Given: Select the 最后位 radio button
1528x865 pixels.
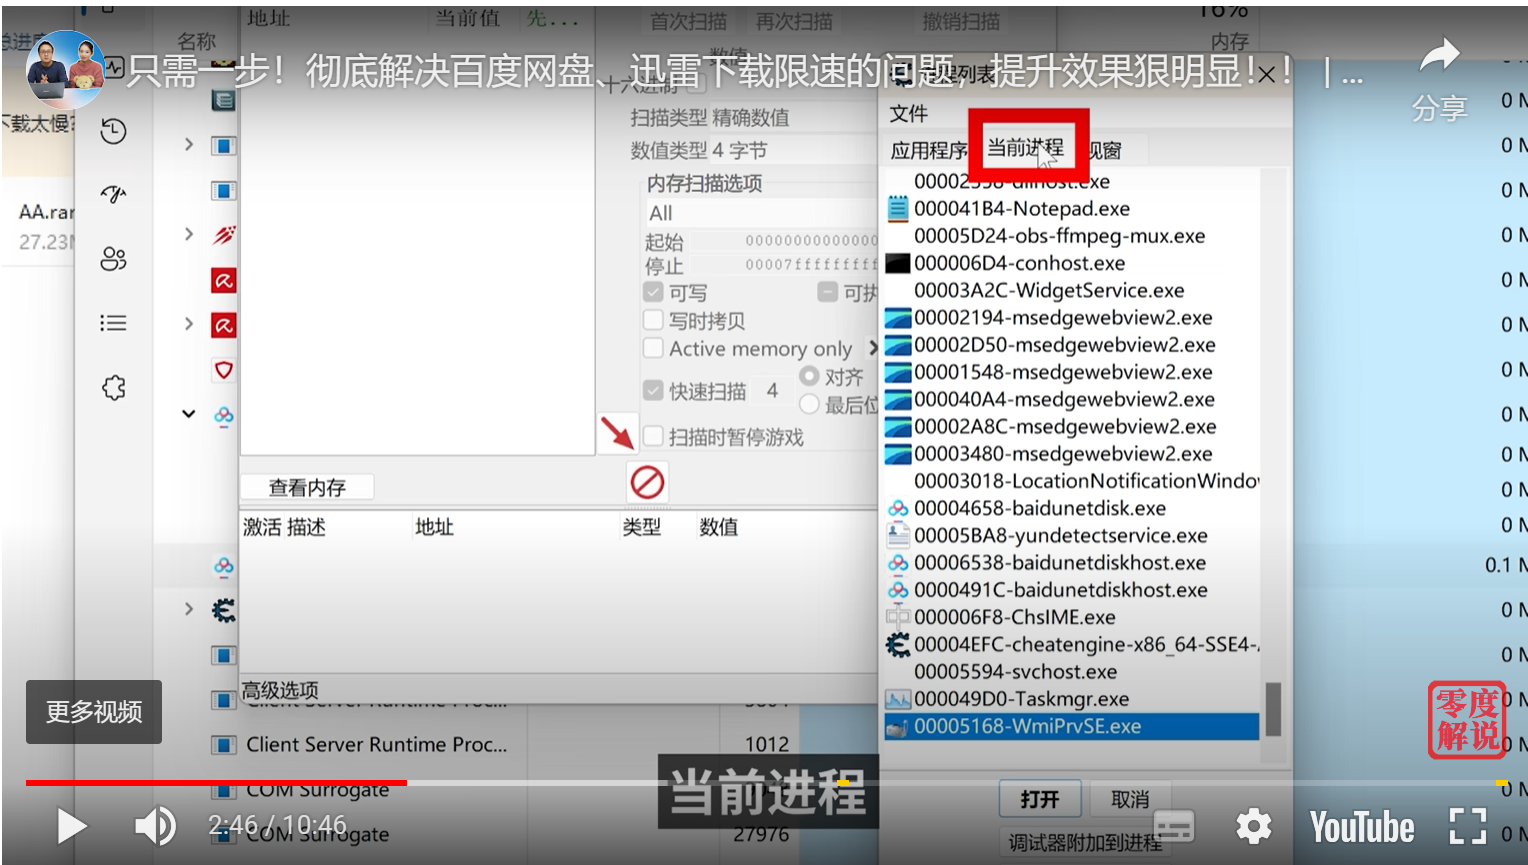Looking at the screenshot, I should (809, 404).
